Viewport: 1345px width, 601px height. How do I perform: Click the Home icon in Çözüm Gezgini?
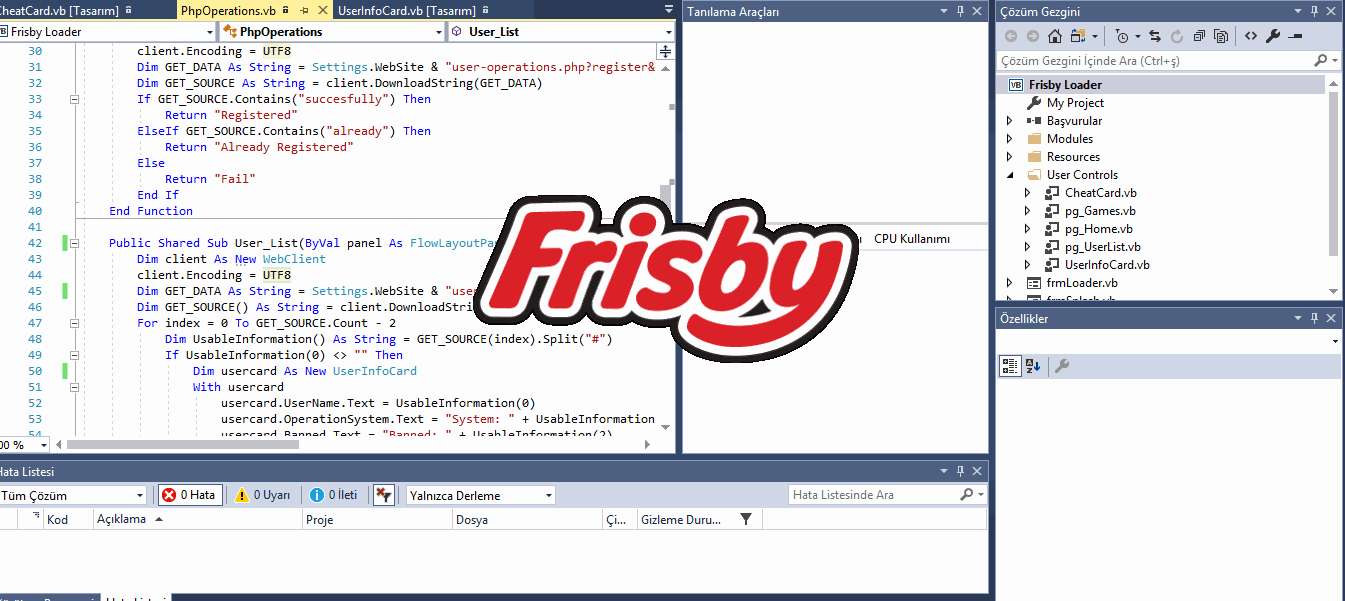1055,36
